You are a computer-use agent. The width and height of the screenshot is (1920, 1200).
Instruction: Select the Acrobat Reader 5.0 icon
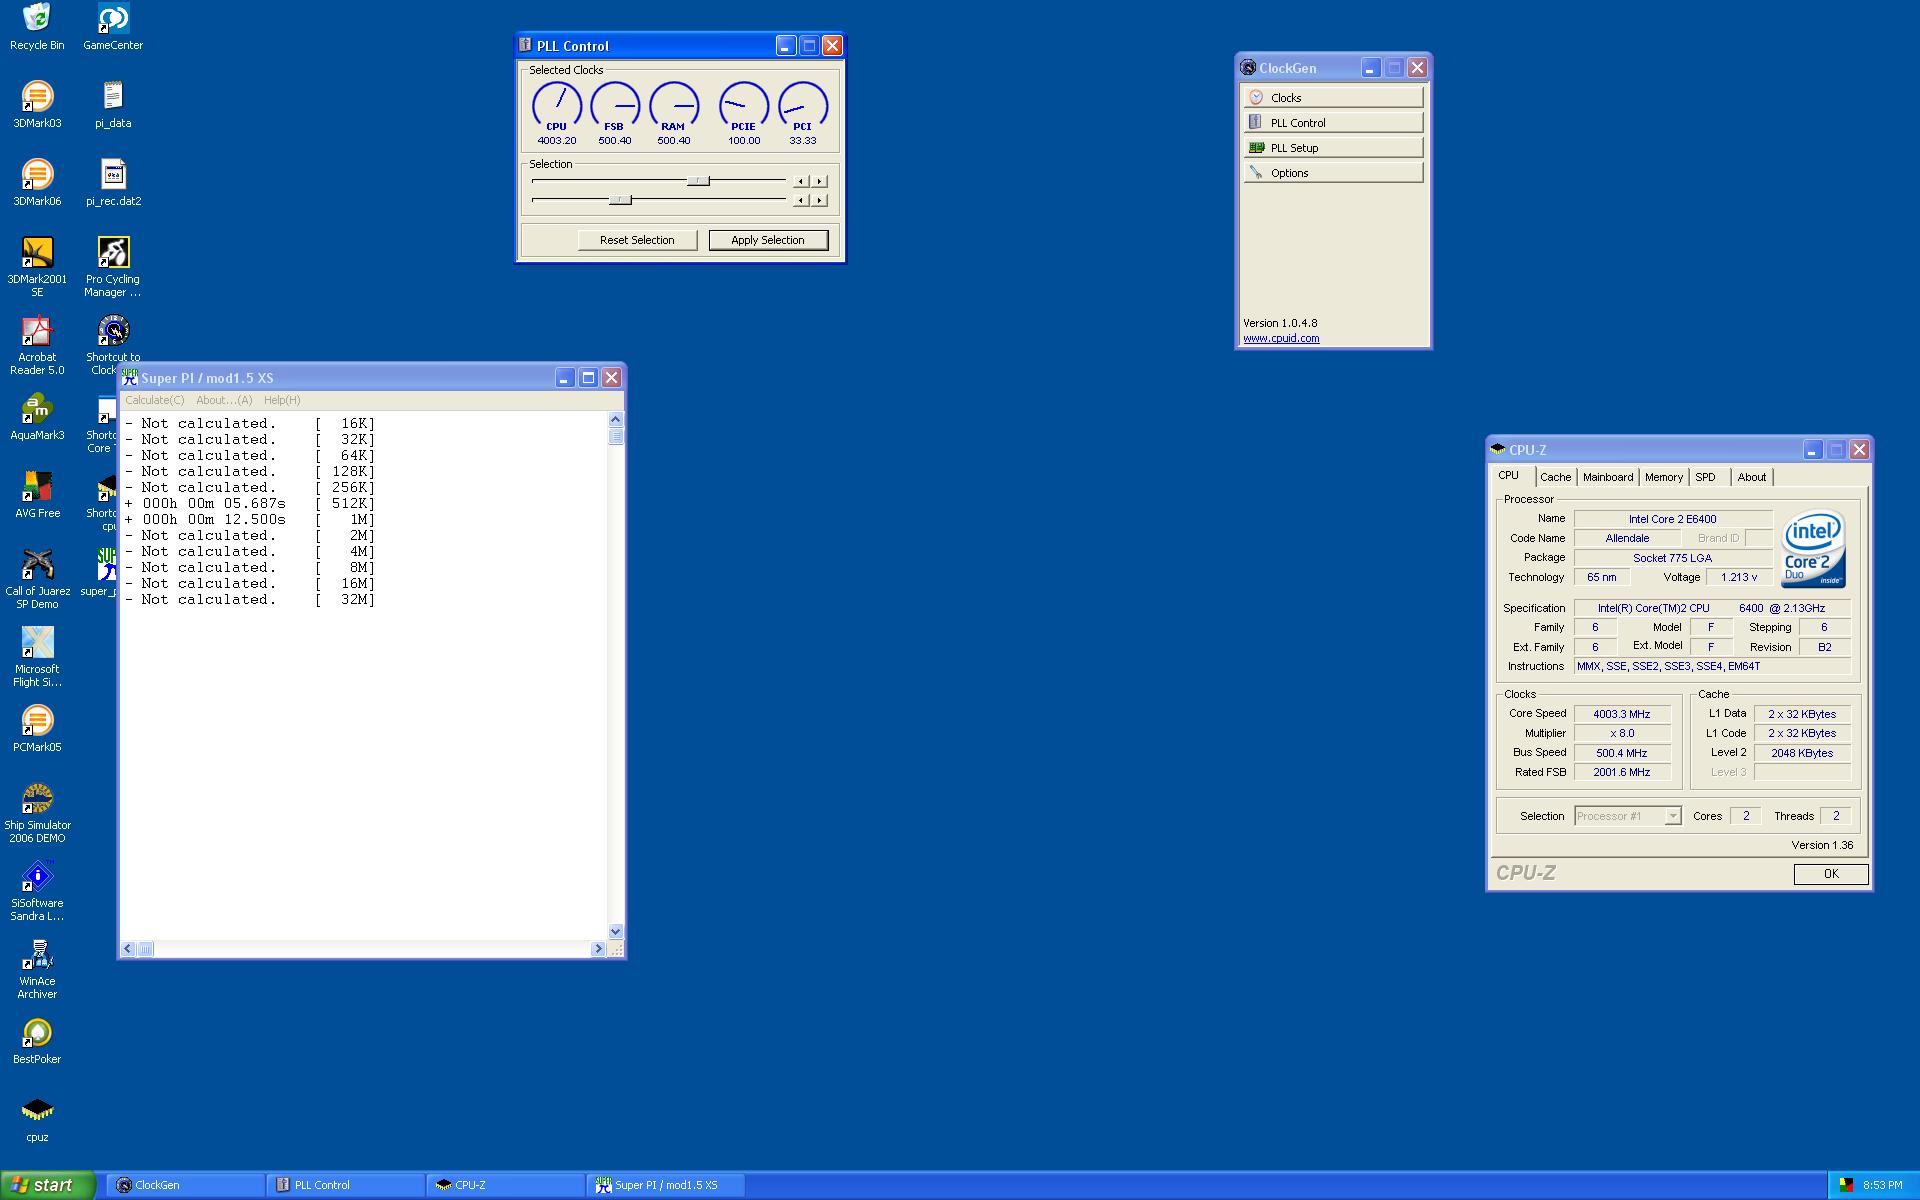pos(37,345)
